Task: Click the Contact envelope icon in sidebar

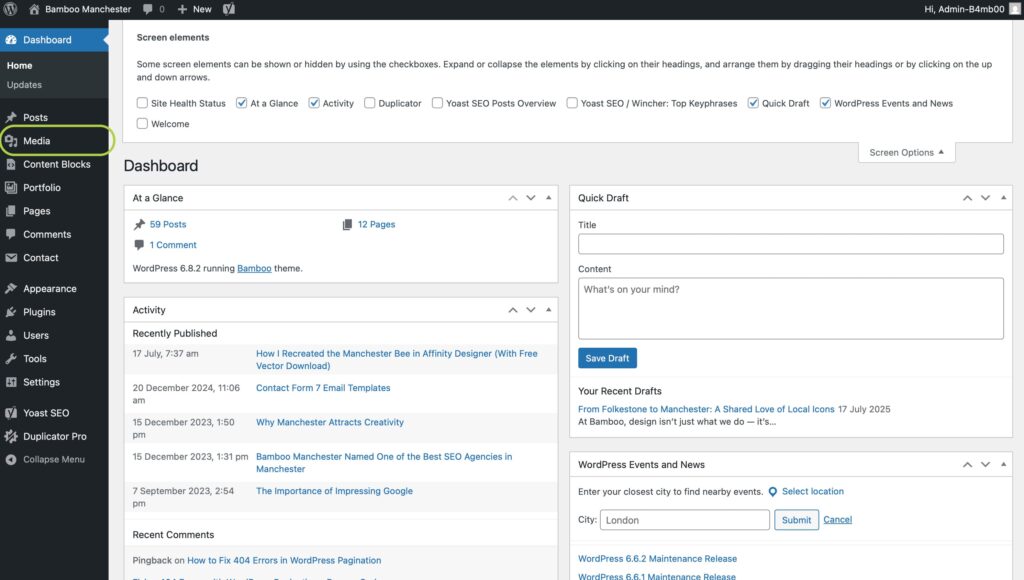Action: [x=11, y=258]
